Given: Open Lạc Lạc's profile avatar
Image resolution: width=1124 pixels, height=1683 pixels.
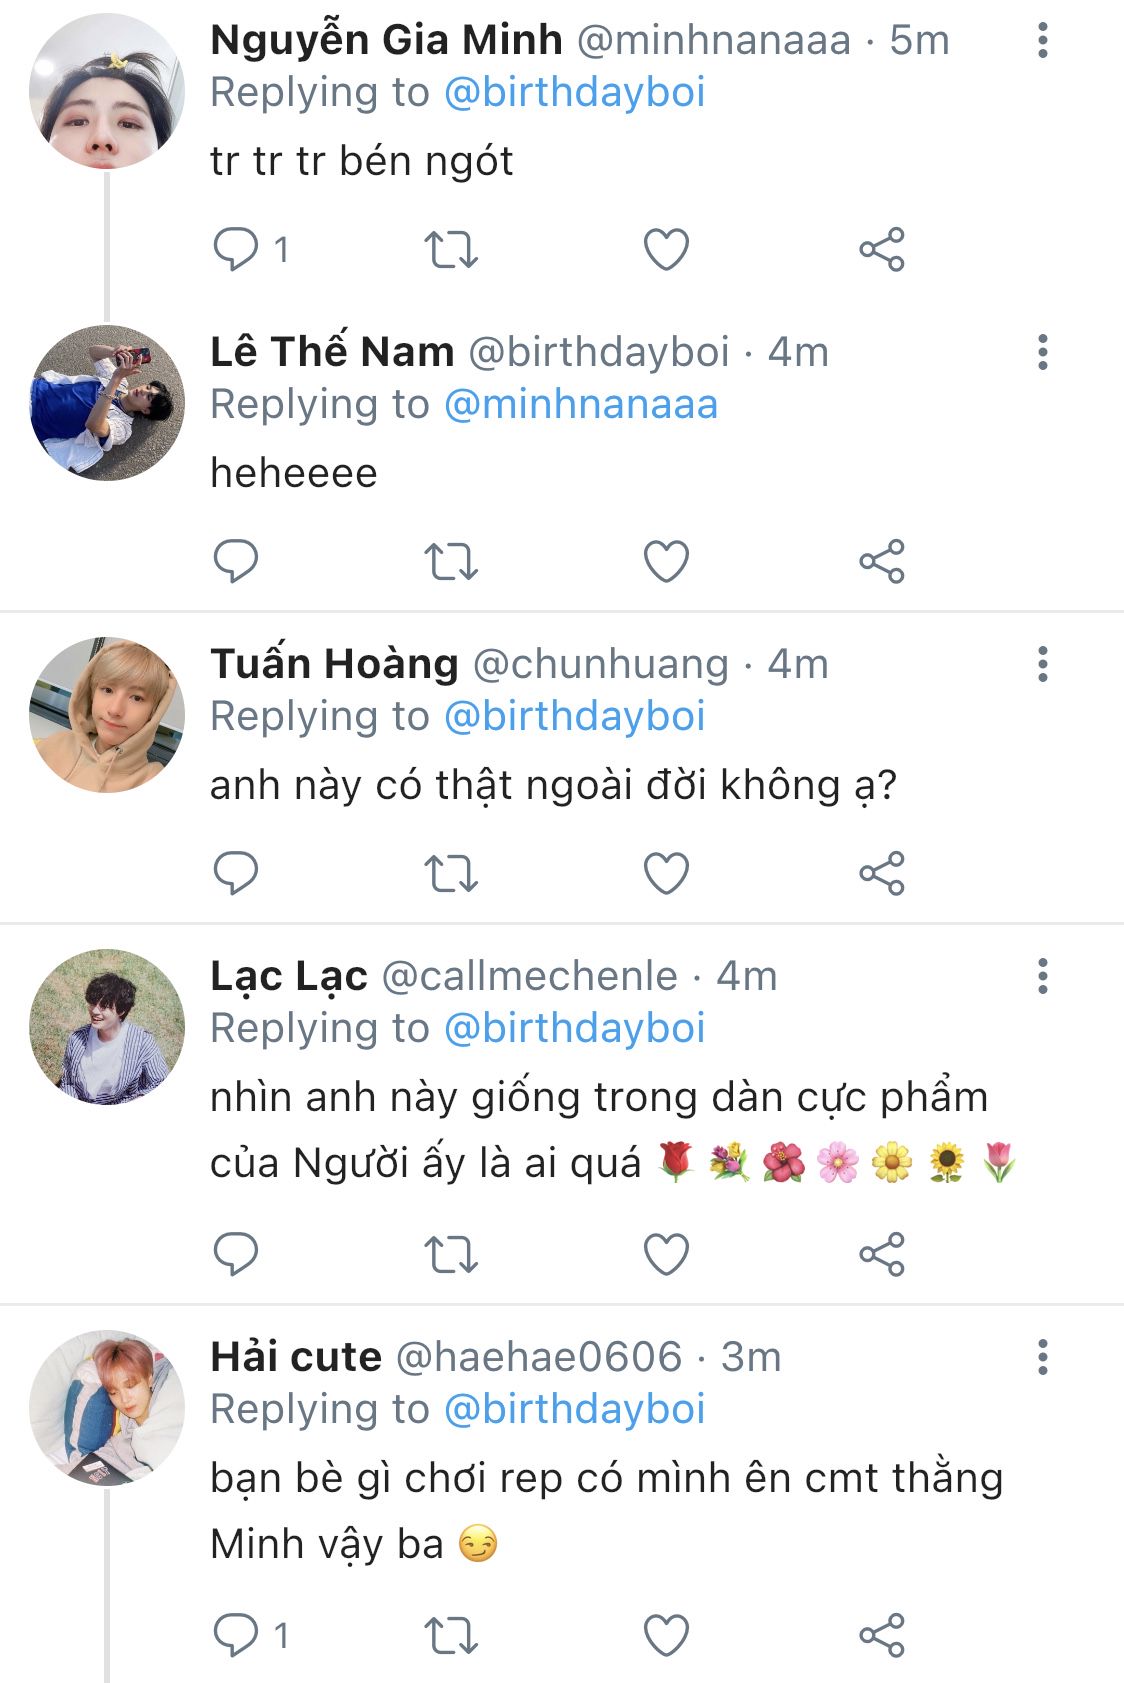Looking at the screenshot, I should [x=107, y=1027].
